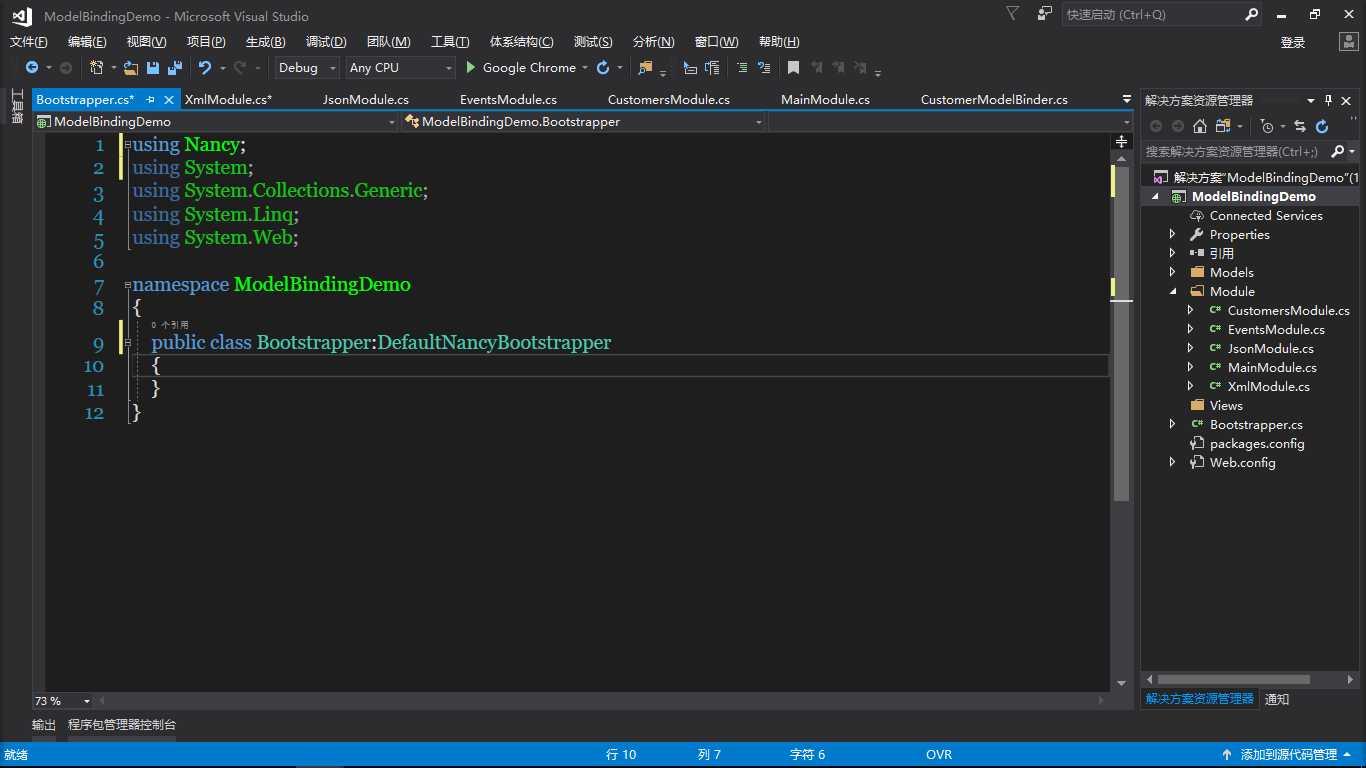Image resolution: width=1366 pixels, height=768 pixels.
Task: Click the browser refresh icon next to Google Chrome
Action: [x=603, y=68]
